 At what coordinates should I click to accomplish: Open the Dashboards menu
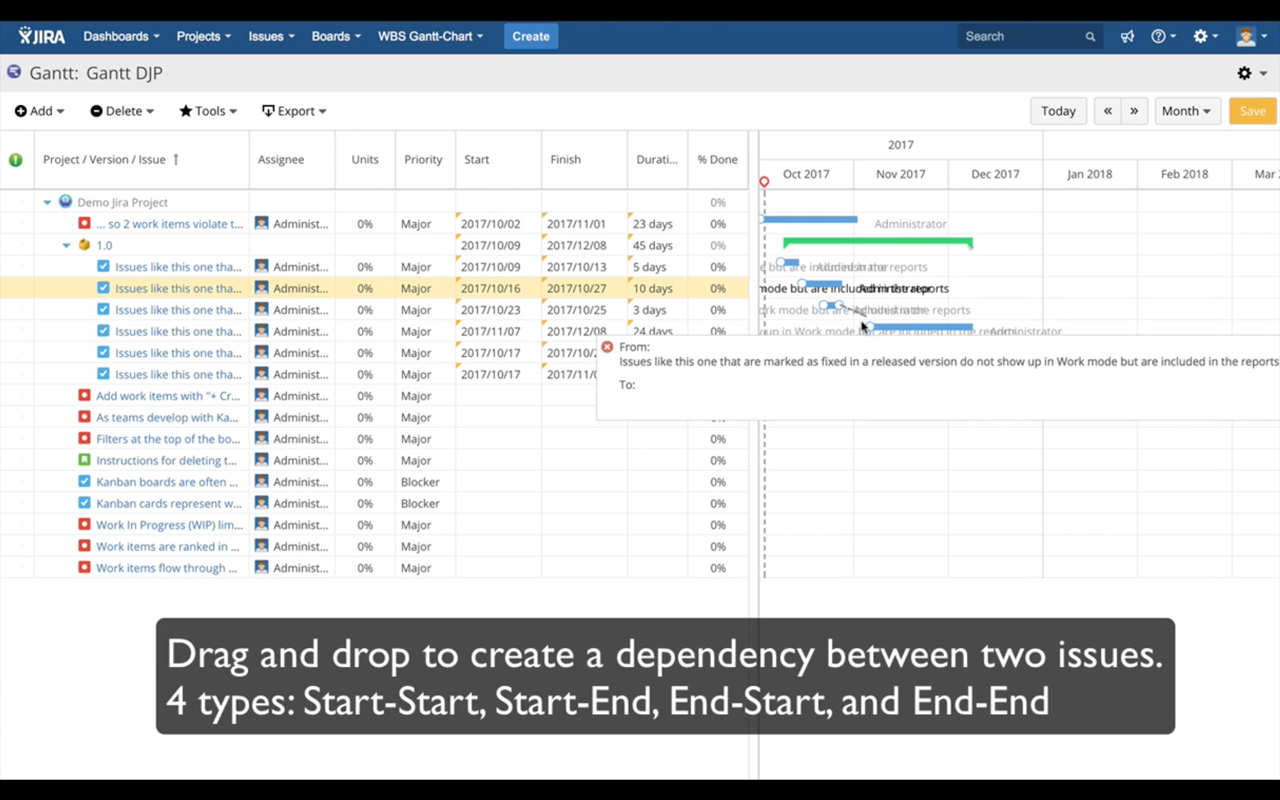point(121,36)
